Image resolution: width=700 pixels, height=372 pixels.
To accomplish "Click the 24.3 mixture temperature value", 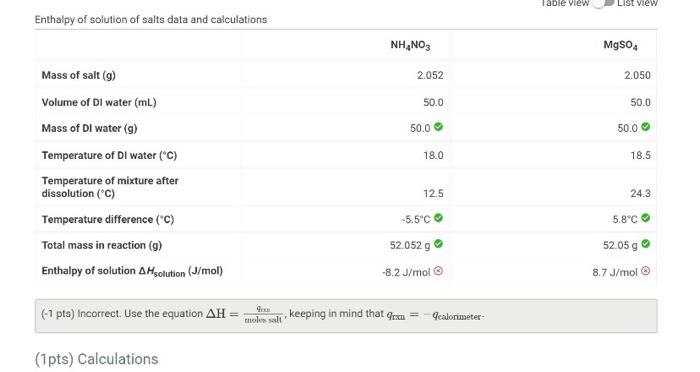I will tap(640, 193).
